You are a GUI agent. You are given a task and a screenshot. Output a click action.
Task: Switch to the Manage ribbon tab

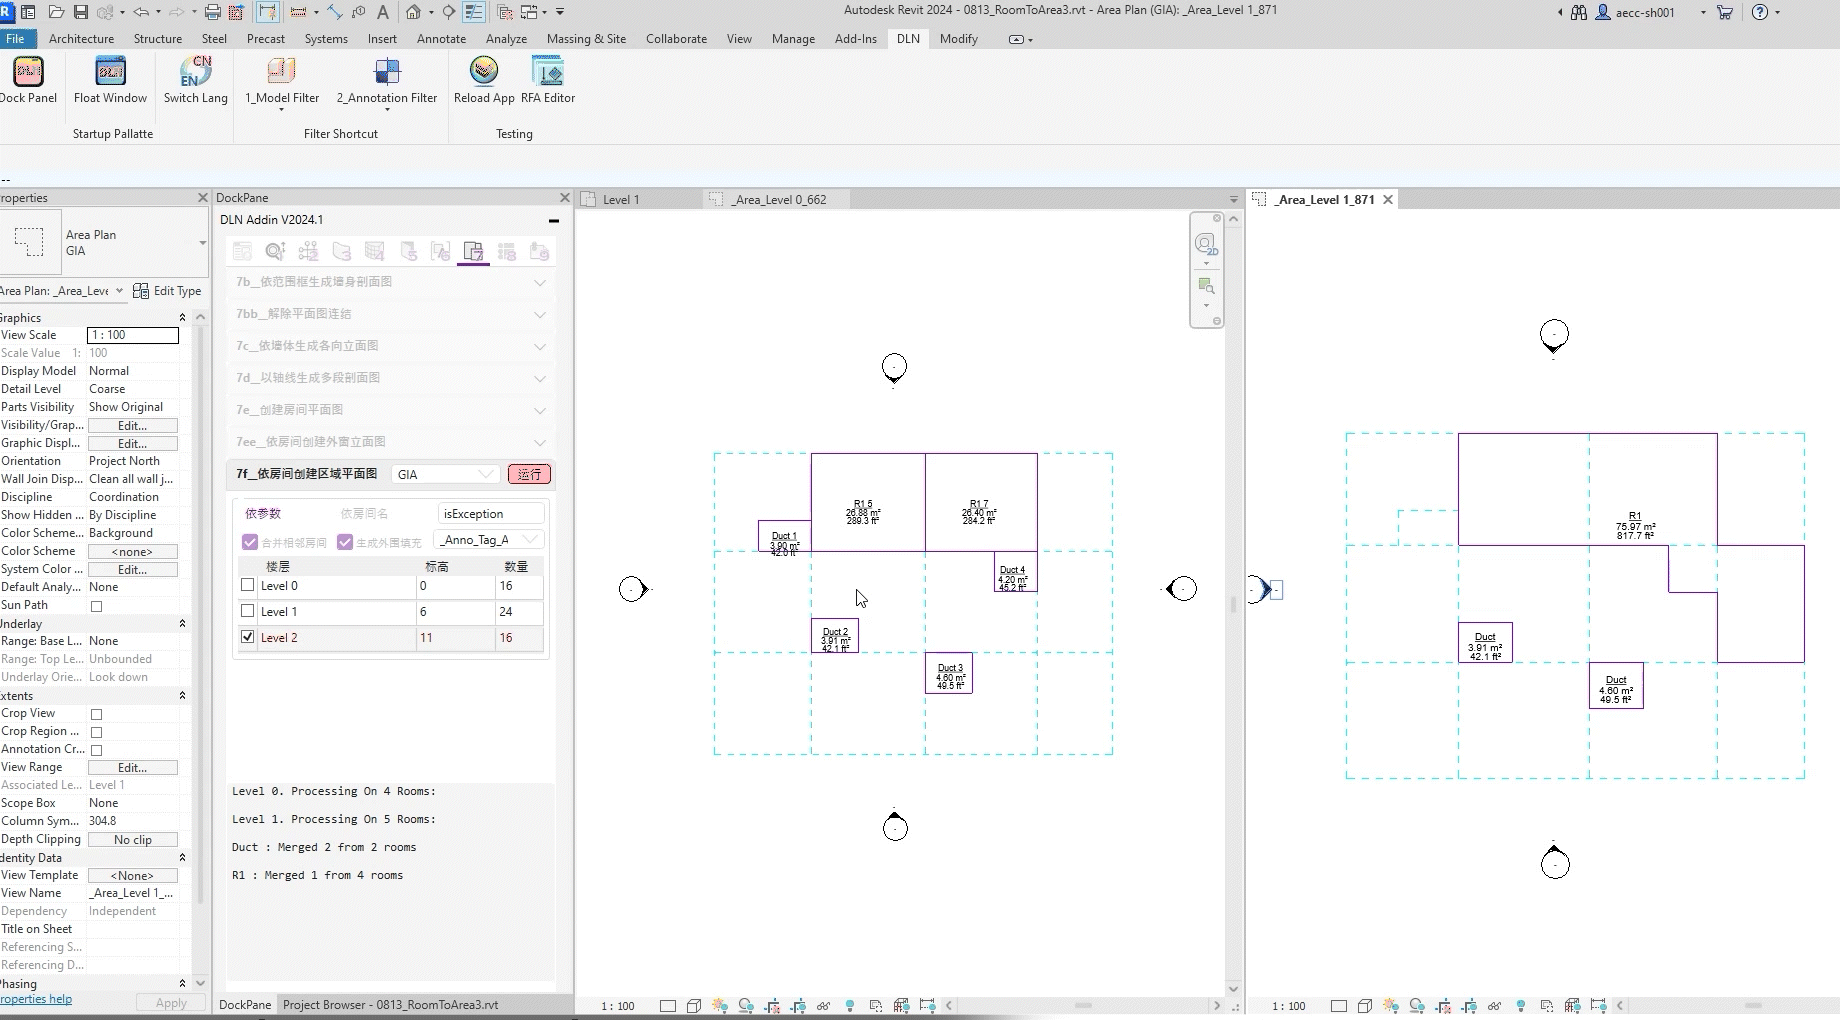(x=793, y=39)
